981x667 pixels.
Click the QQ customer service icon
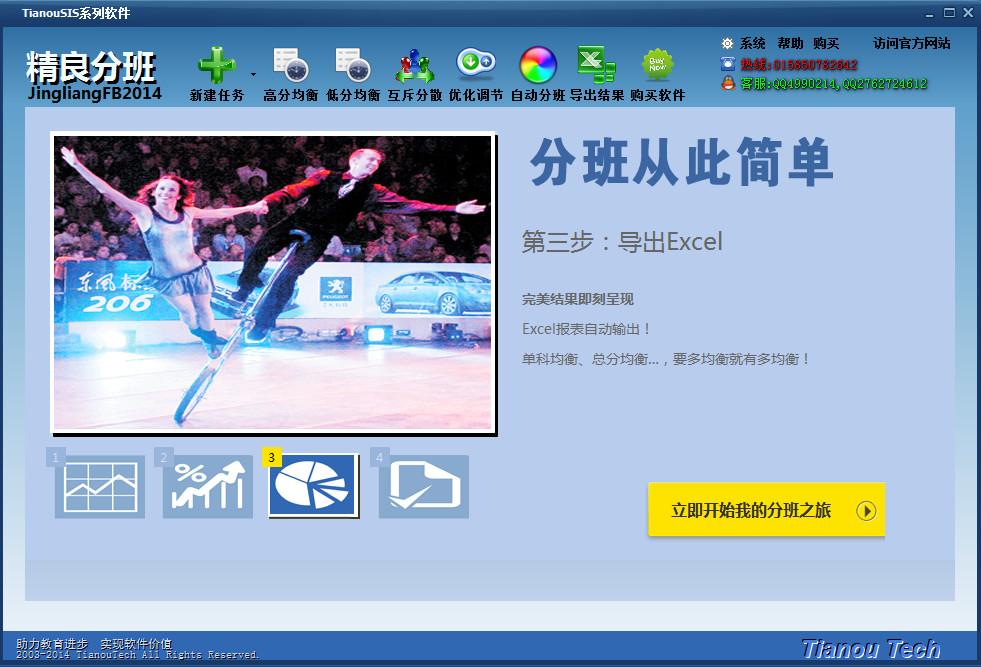pyautogui.click(x=728, y=83)
